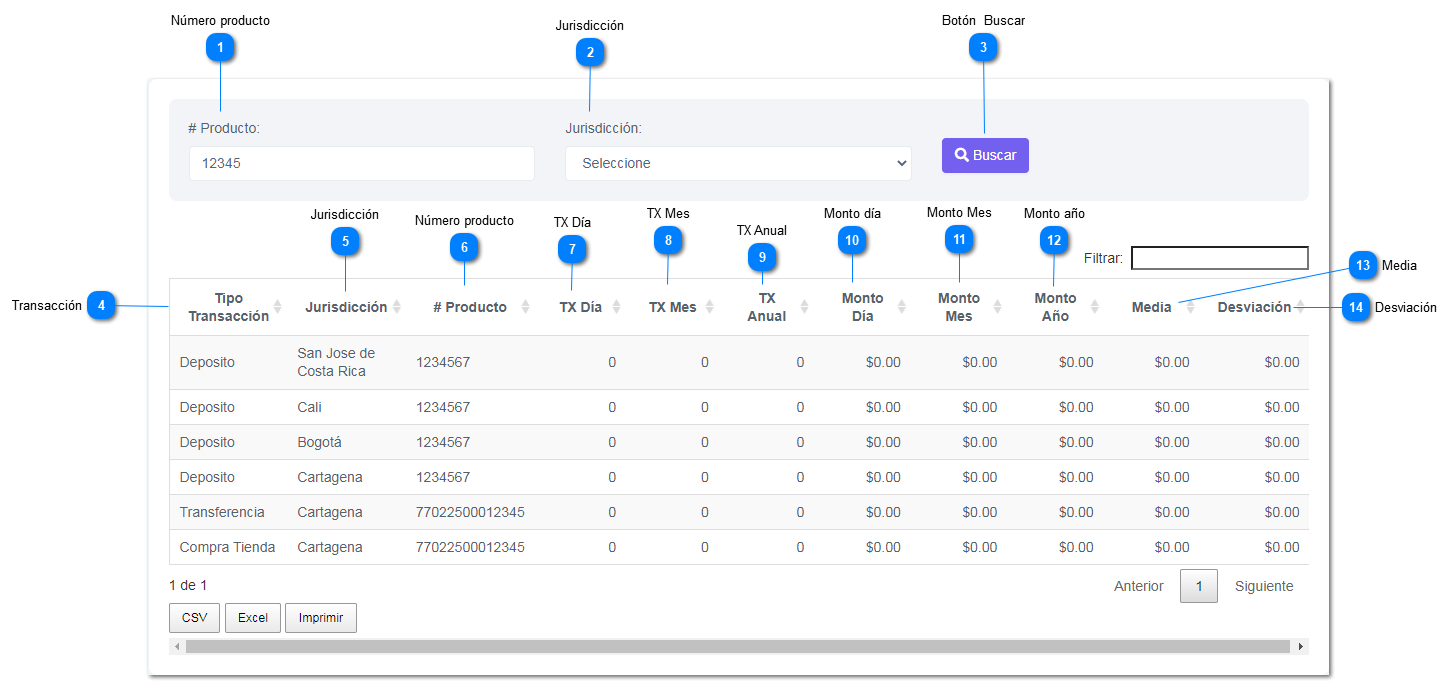Click the Filtrar text box
This screenshot has width=1453, height=684.
[x=1219, y=258]
